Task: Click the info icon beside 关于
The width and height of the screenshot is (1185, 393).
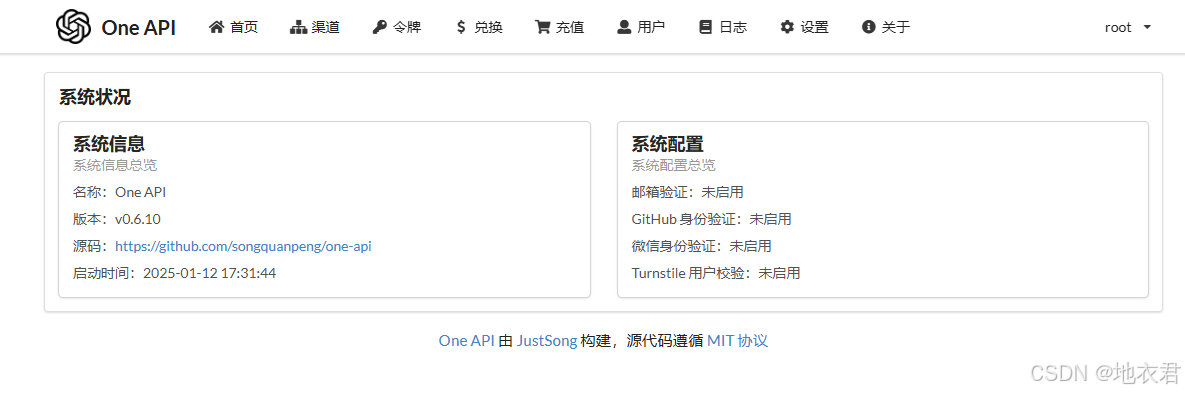Action: [868, 27]
